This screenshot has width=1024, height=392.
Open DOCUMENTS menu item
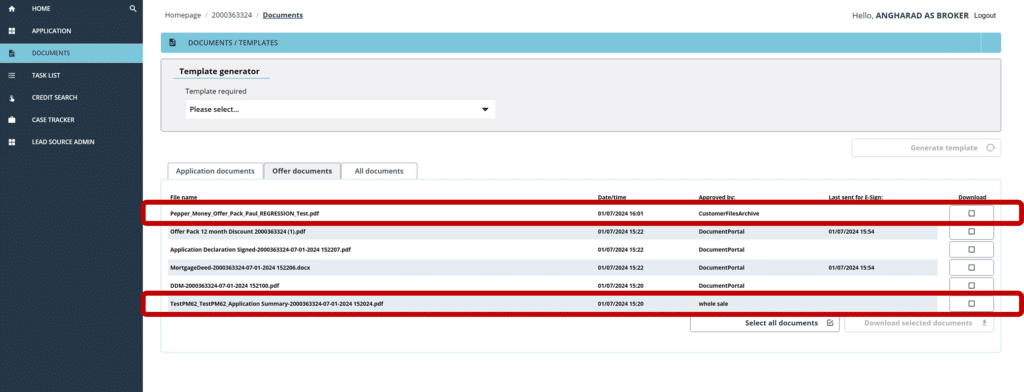click(x=51, y=54)
